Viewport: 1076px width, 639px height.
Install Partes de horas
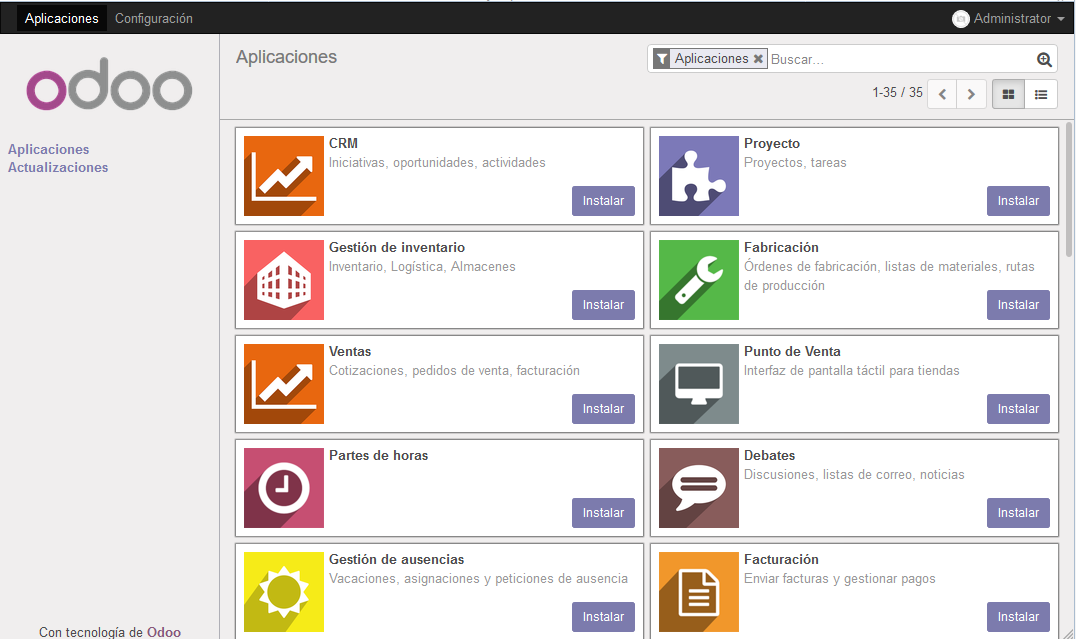(603, 513)
